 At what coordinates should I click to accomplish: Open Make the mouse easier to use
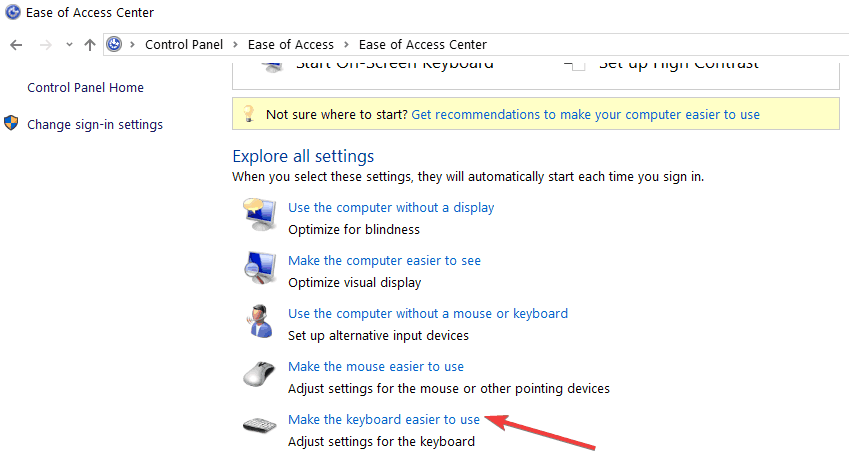376,367
